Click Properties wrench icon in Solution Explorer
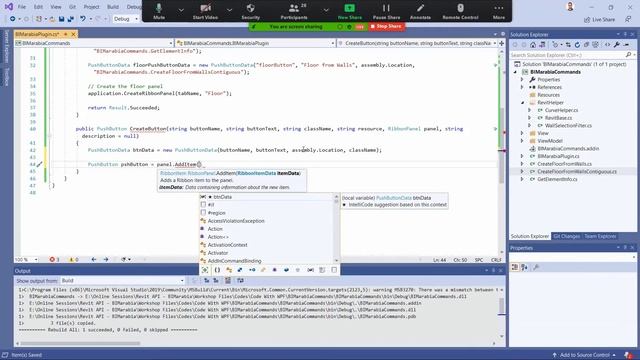Screen dimensions: 640x360 point(617,45)
